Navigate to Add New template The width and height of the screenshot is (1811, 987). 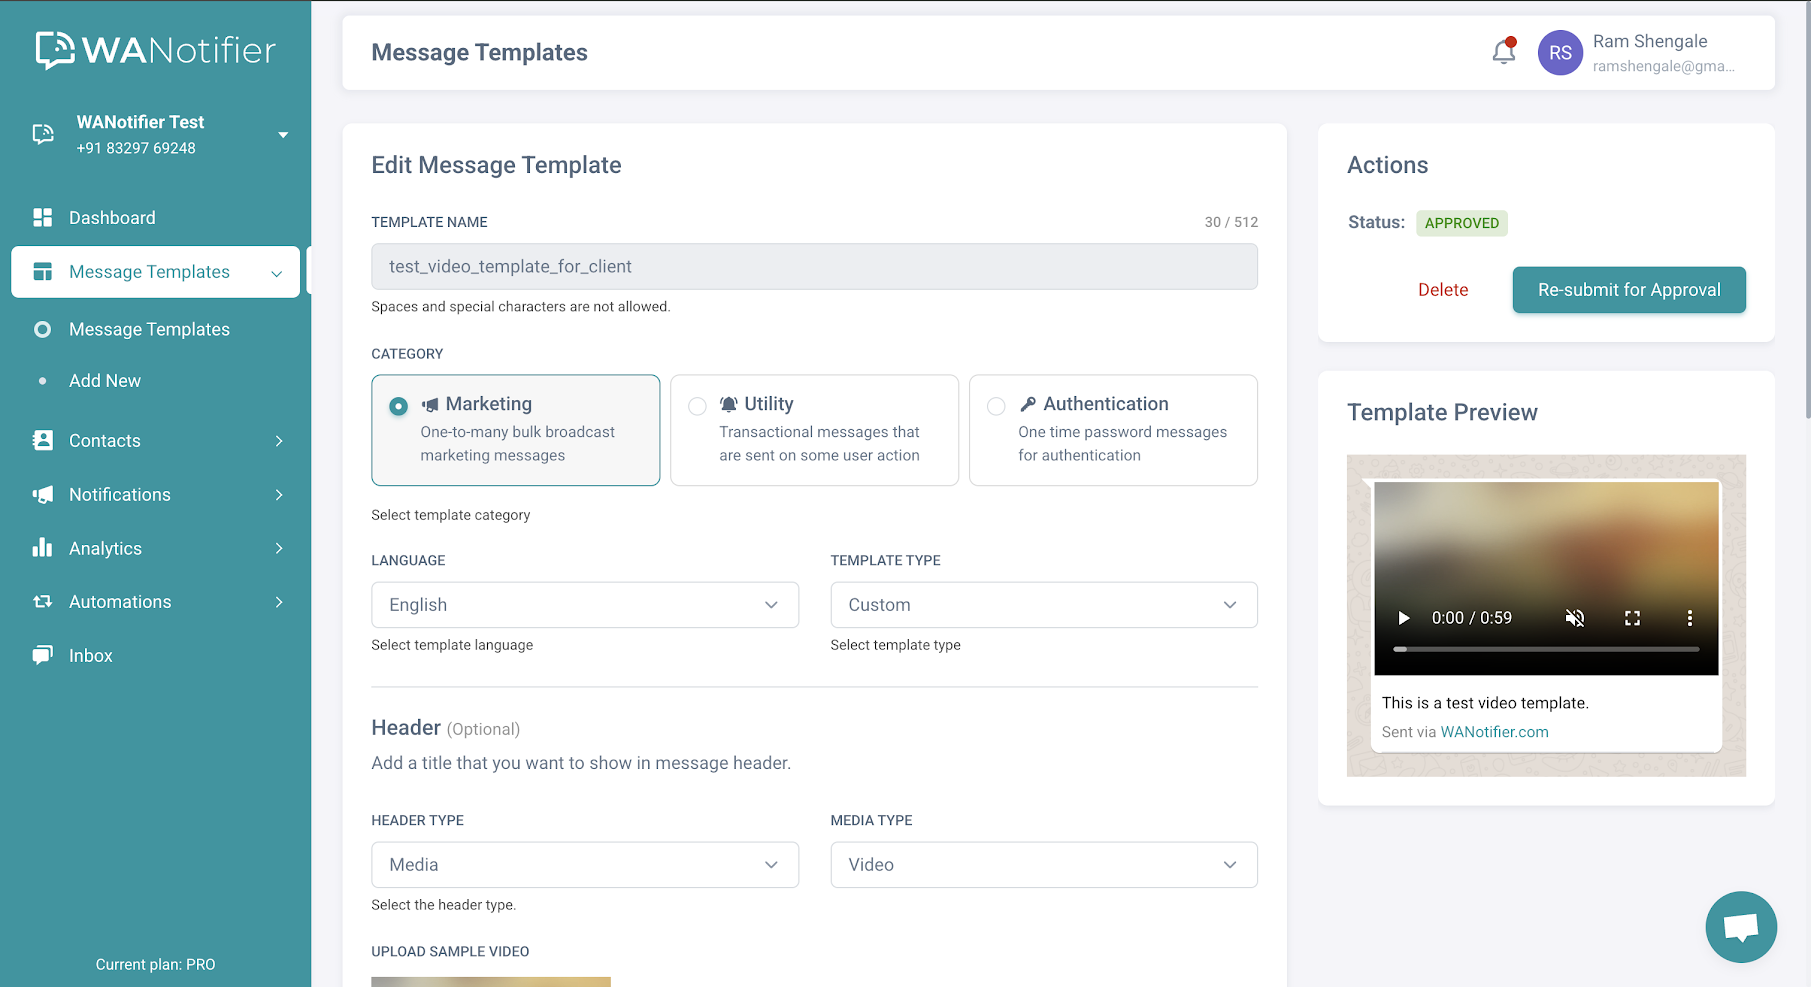(104, 380)
